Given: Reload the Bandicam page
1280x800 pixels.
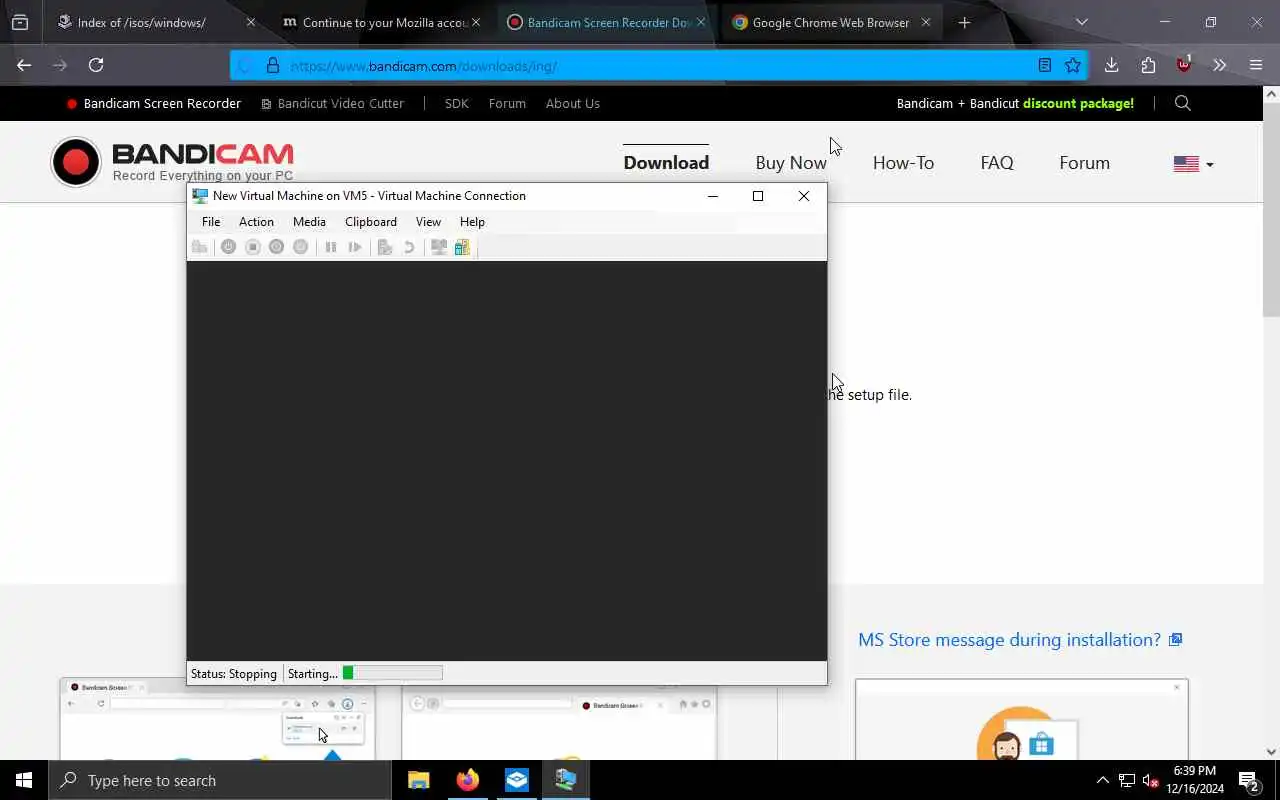Looking at the screenshot, I should 96,65.
